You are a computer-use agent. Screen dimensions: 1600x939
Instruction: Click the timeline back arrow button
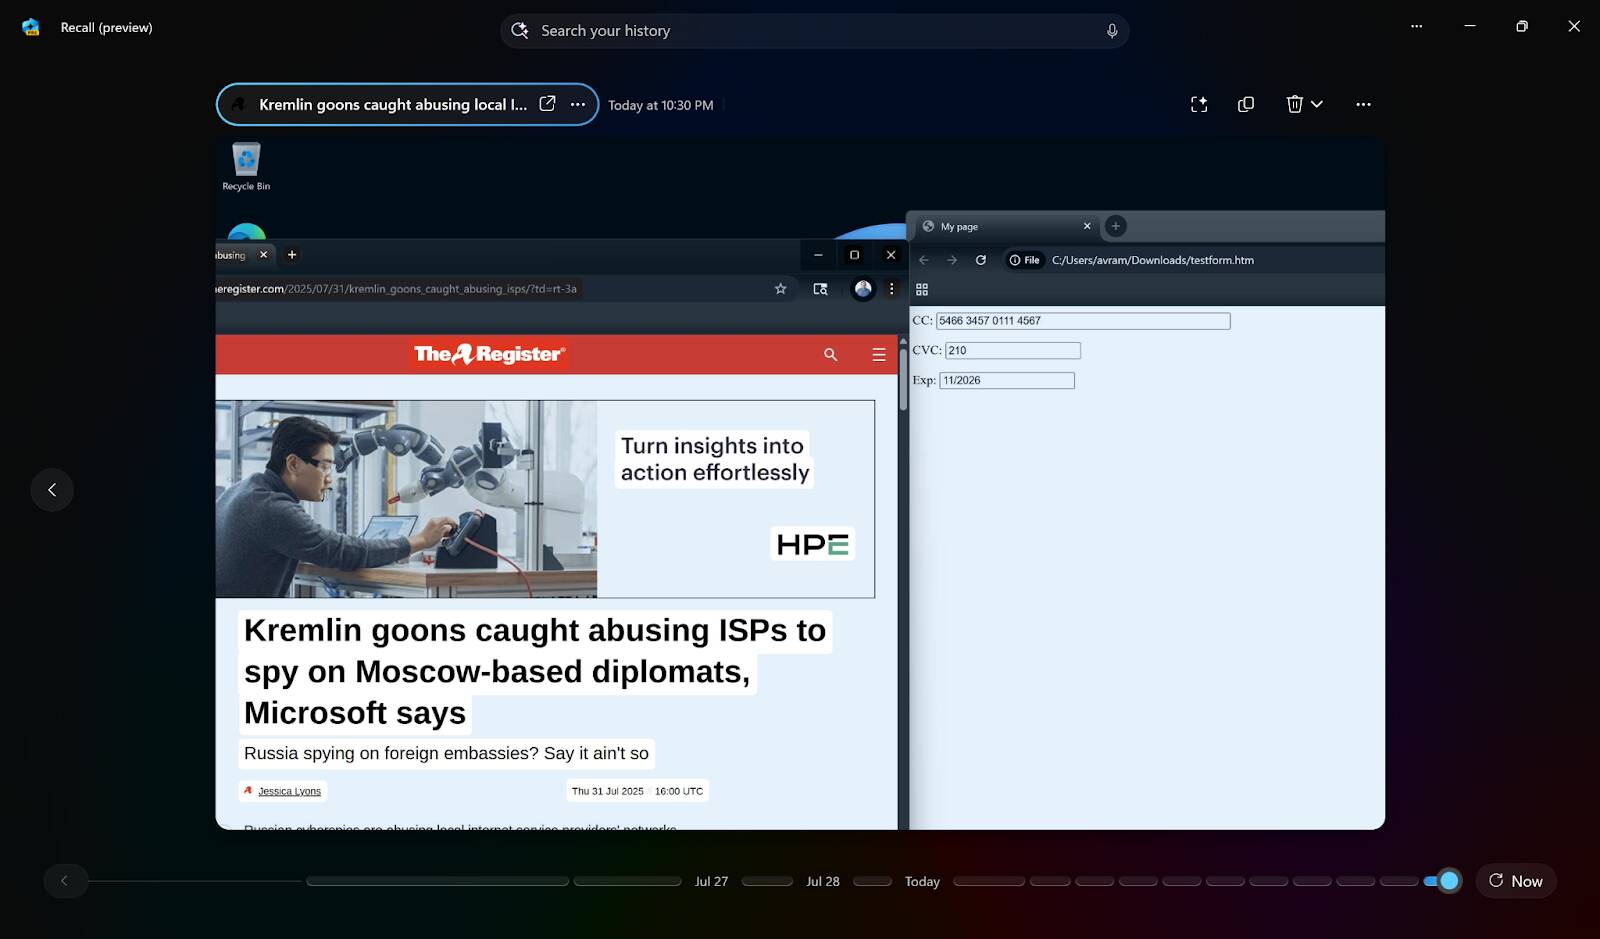[65, 881]
